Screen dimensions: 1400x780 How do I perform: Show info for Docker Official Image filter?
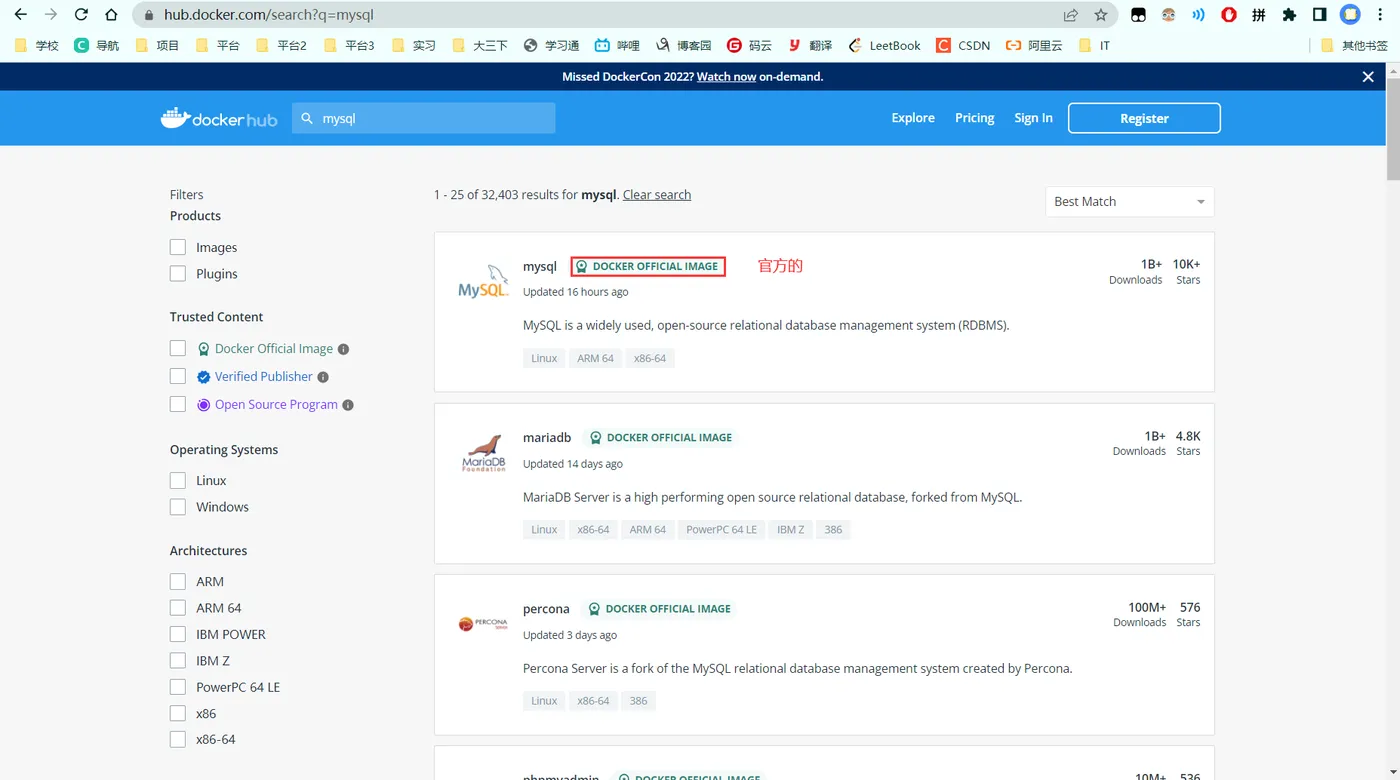[343, 349]
